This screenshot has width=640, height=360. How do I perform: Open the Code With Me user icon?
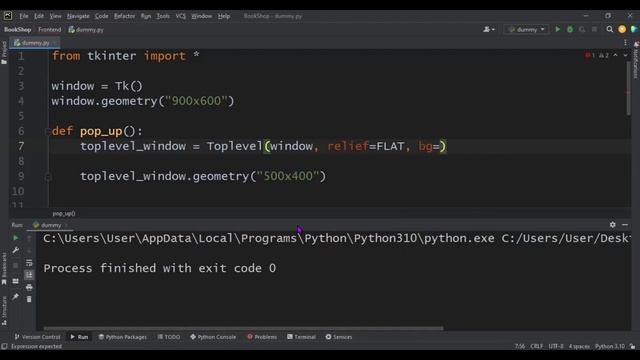[488, 29]
